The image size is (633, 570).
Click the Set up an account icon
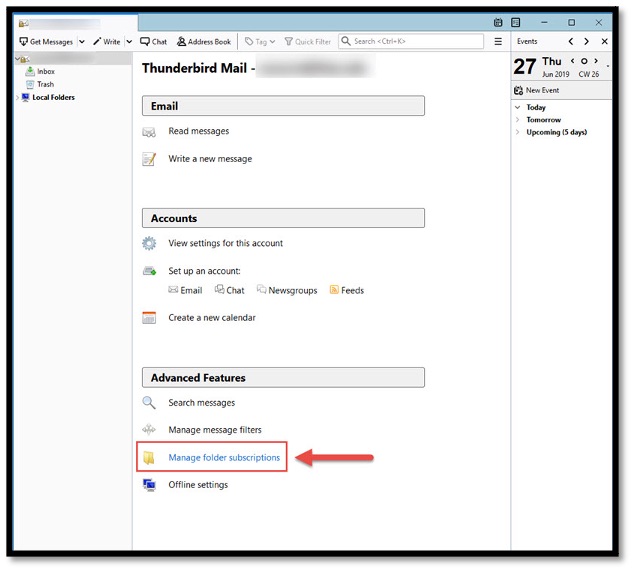click(149, 270)
